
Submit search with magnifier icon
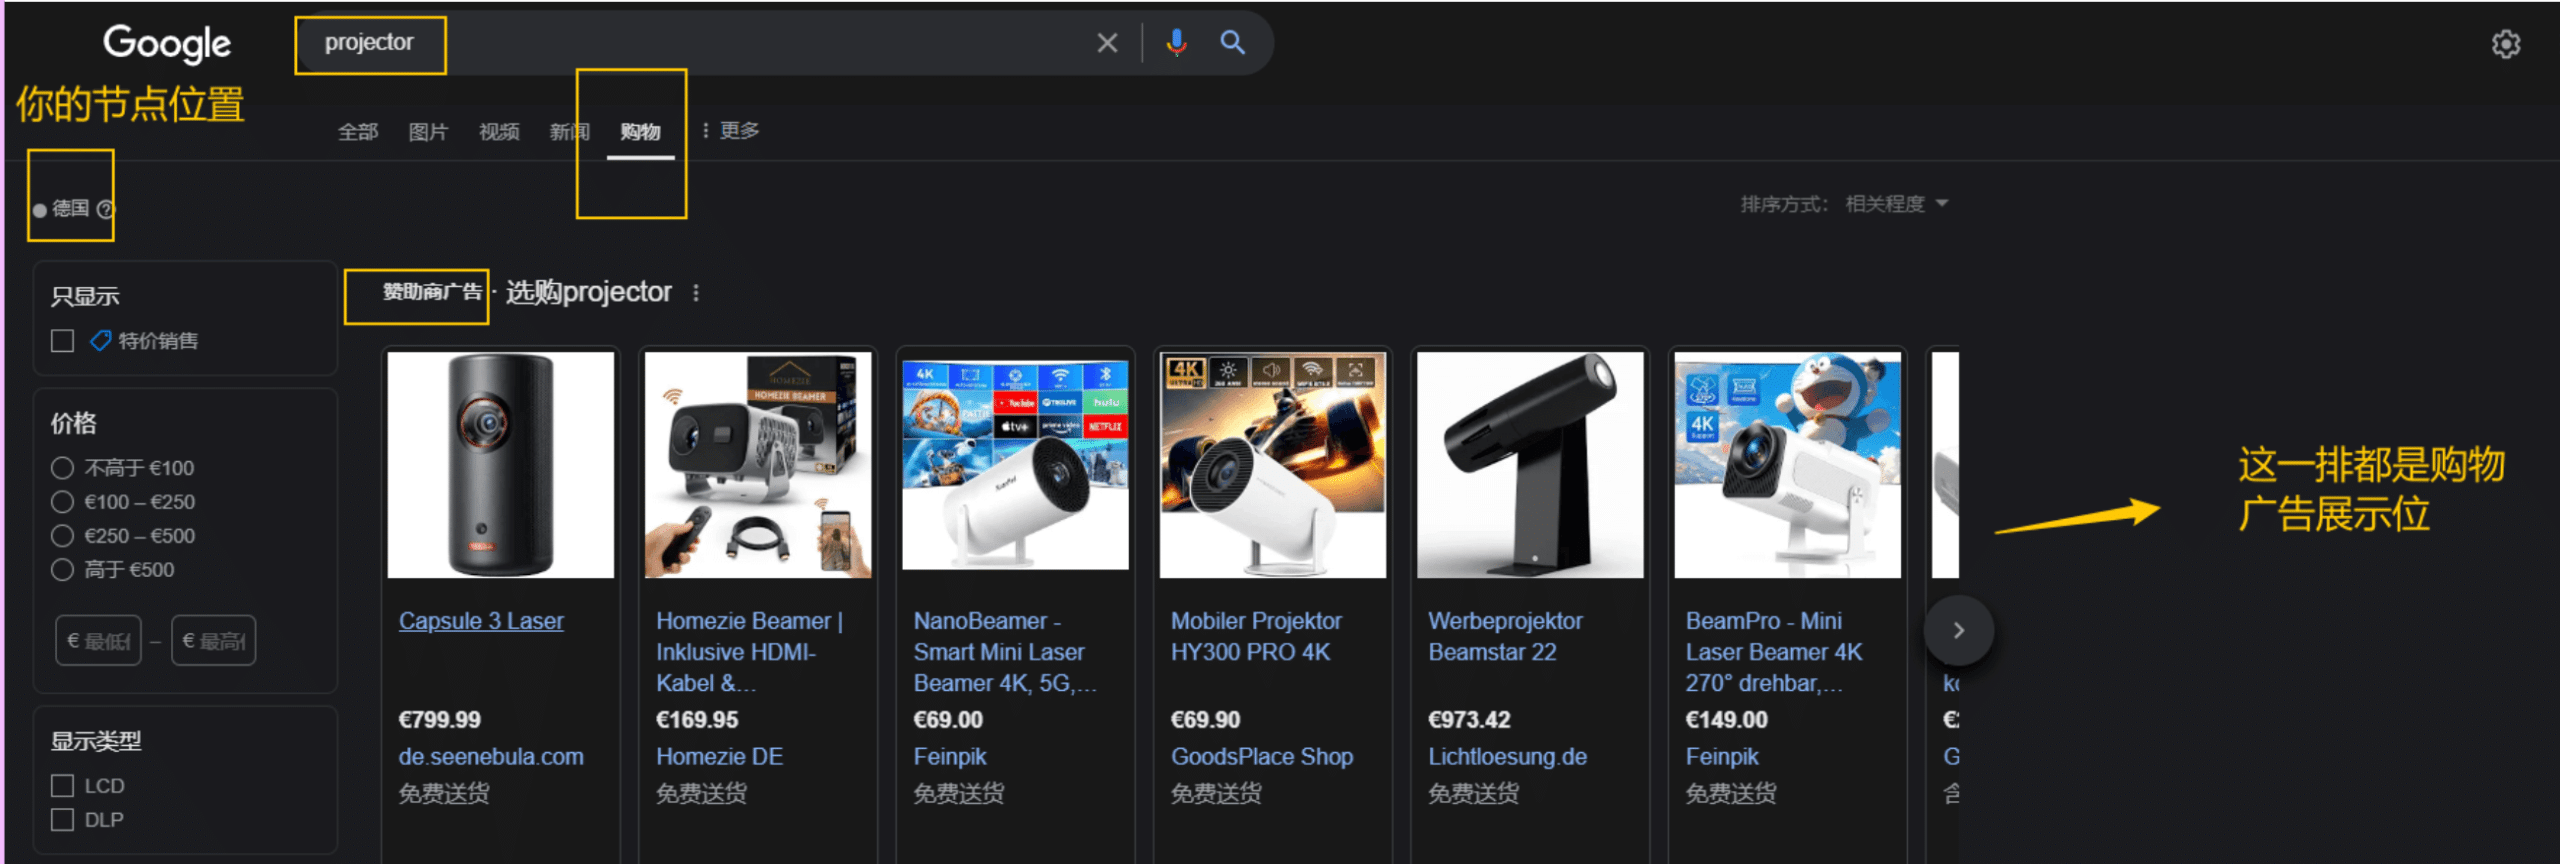pyautogui.click(x=1233, y=43)
